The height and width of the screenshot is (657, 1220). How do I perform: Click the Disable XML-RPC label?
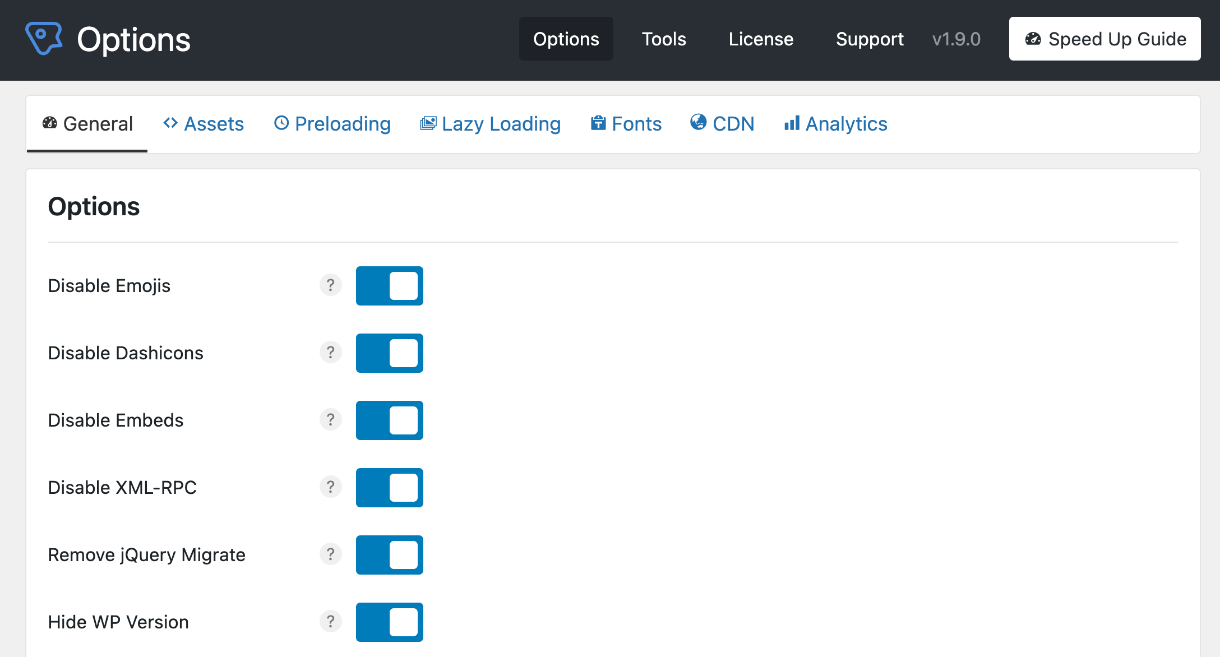click(x=122, y=488)
